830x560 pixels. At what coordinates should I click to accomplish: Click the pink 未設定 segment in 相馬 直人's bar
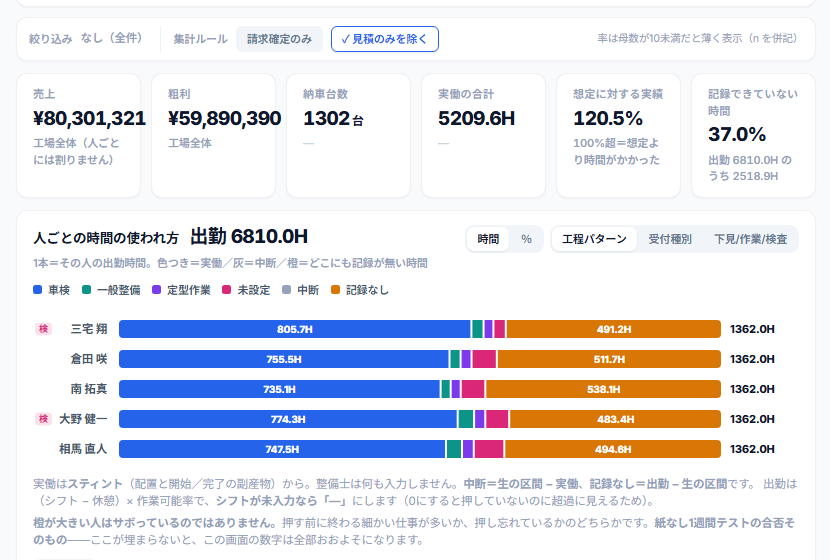coord(489,449)
